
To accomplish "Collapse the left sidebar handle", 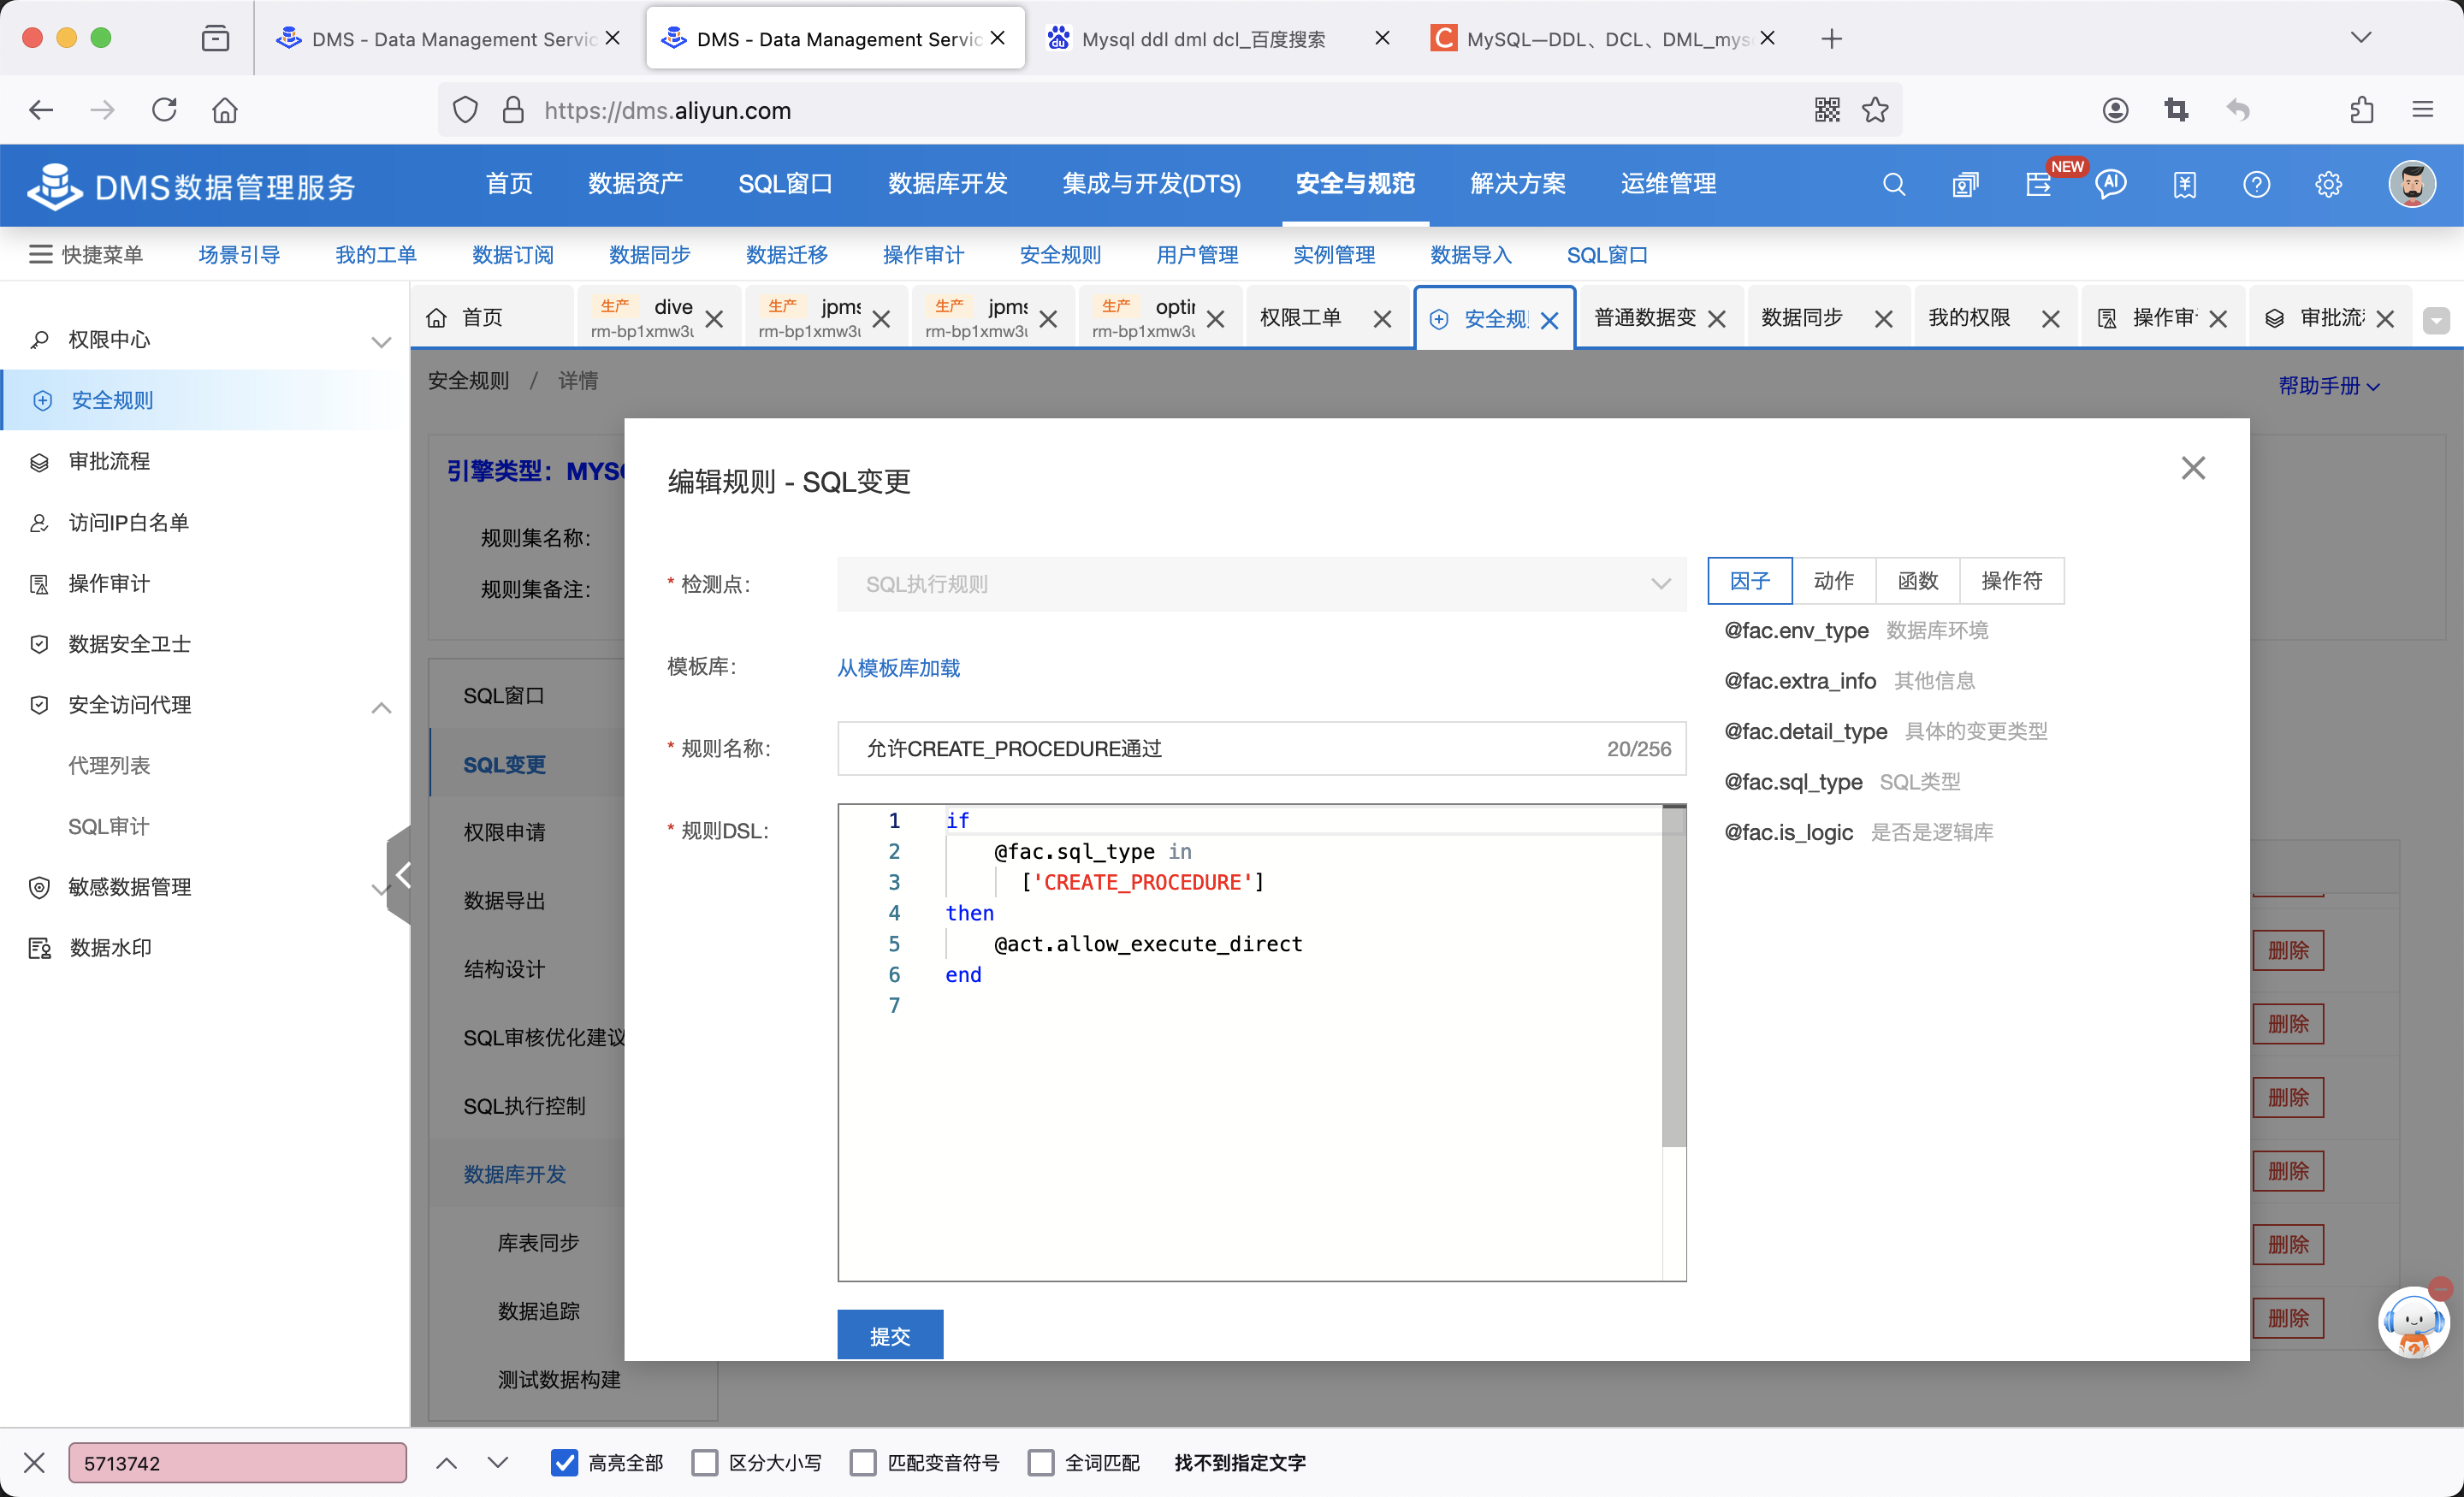I will (x=400, y=875).
